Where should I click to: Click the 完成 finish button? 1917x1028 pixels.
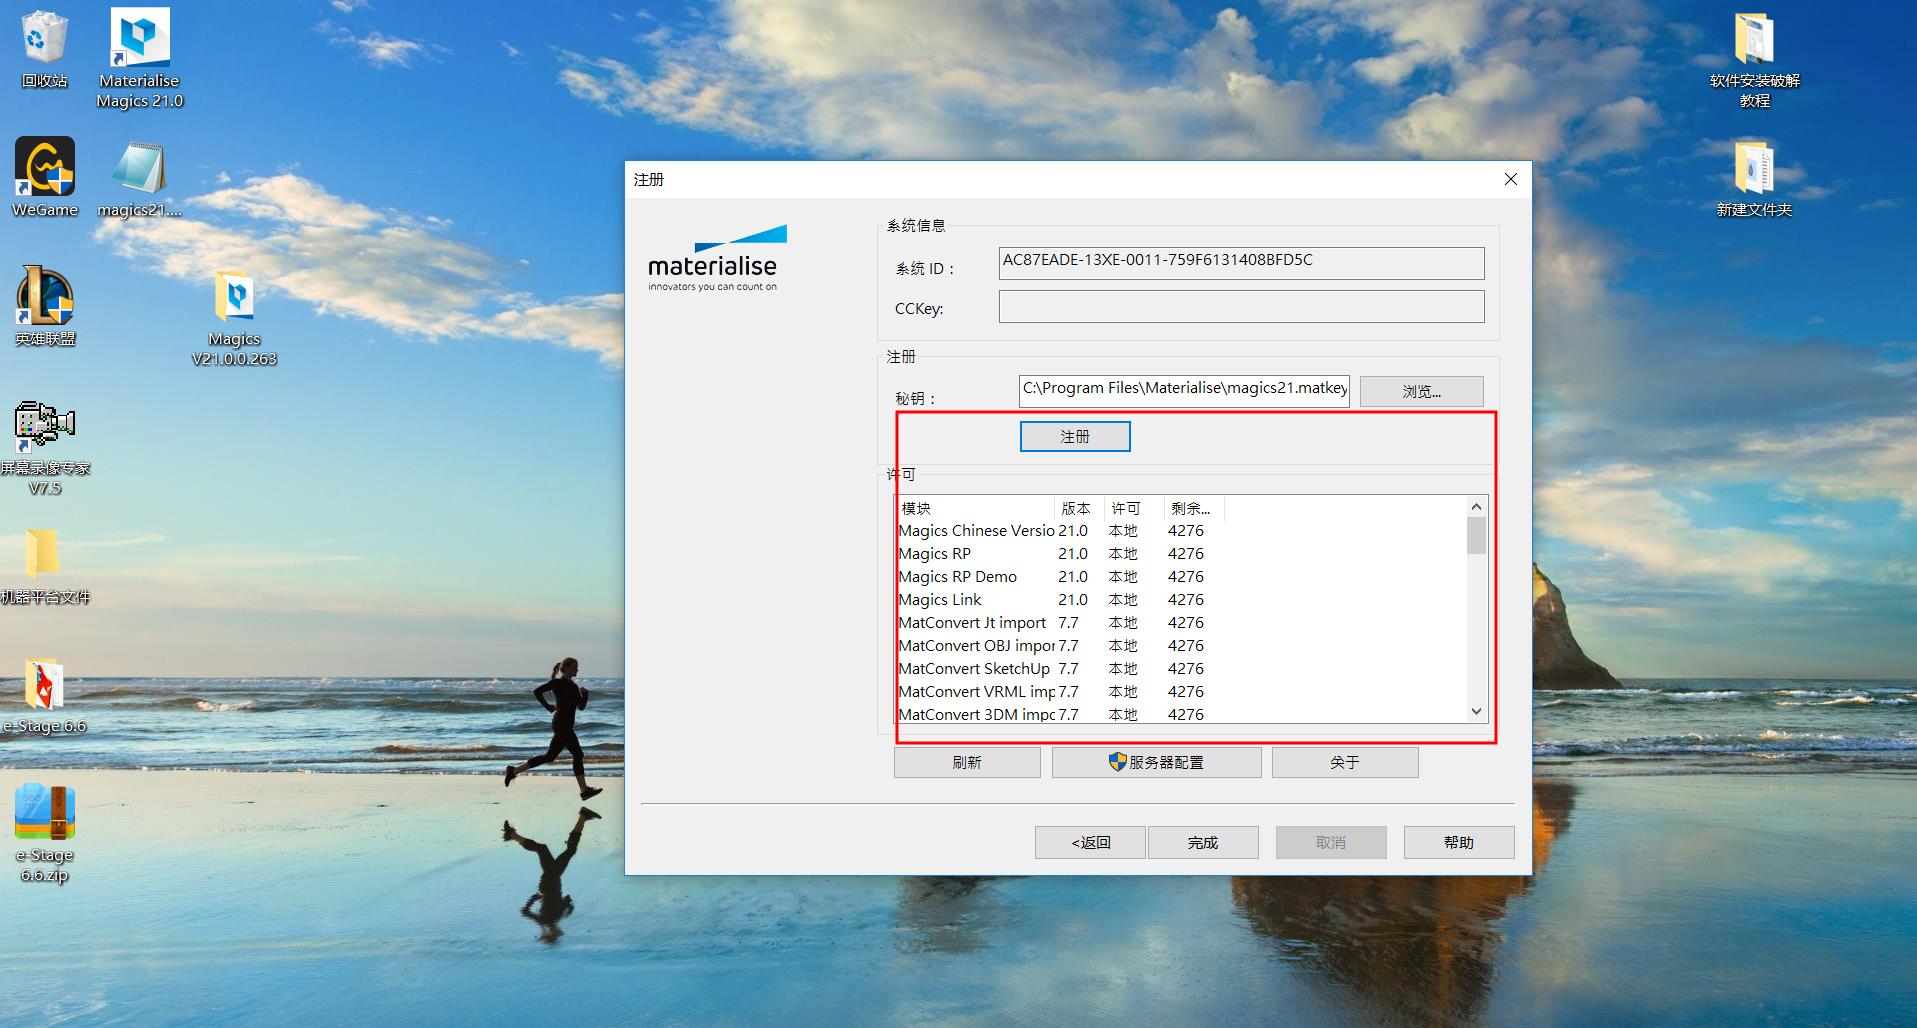(1203, 842)
